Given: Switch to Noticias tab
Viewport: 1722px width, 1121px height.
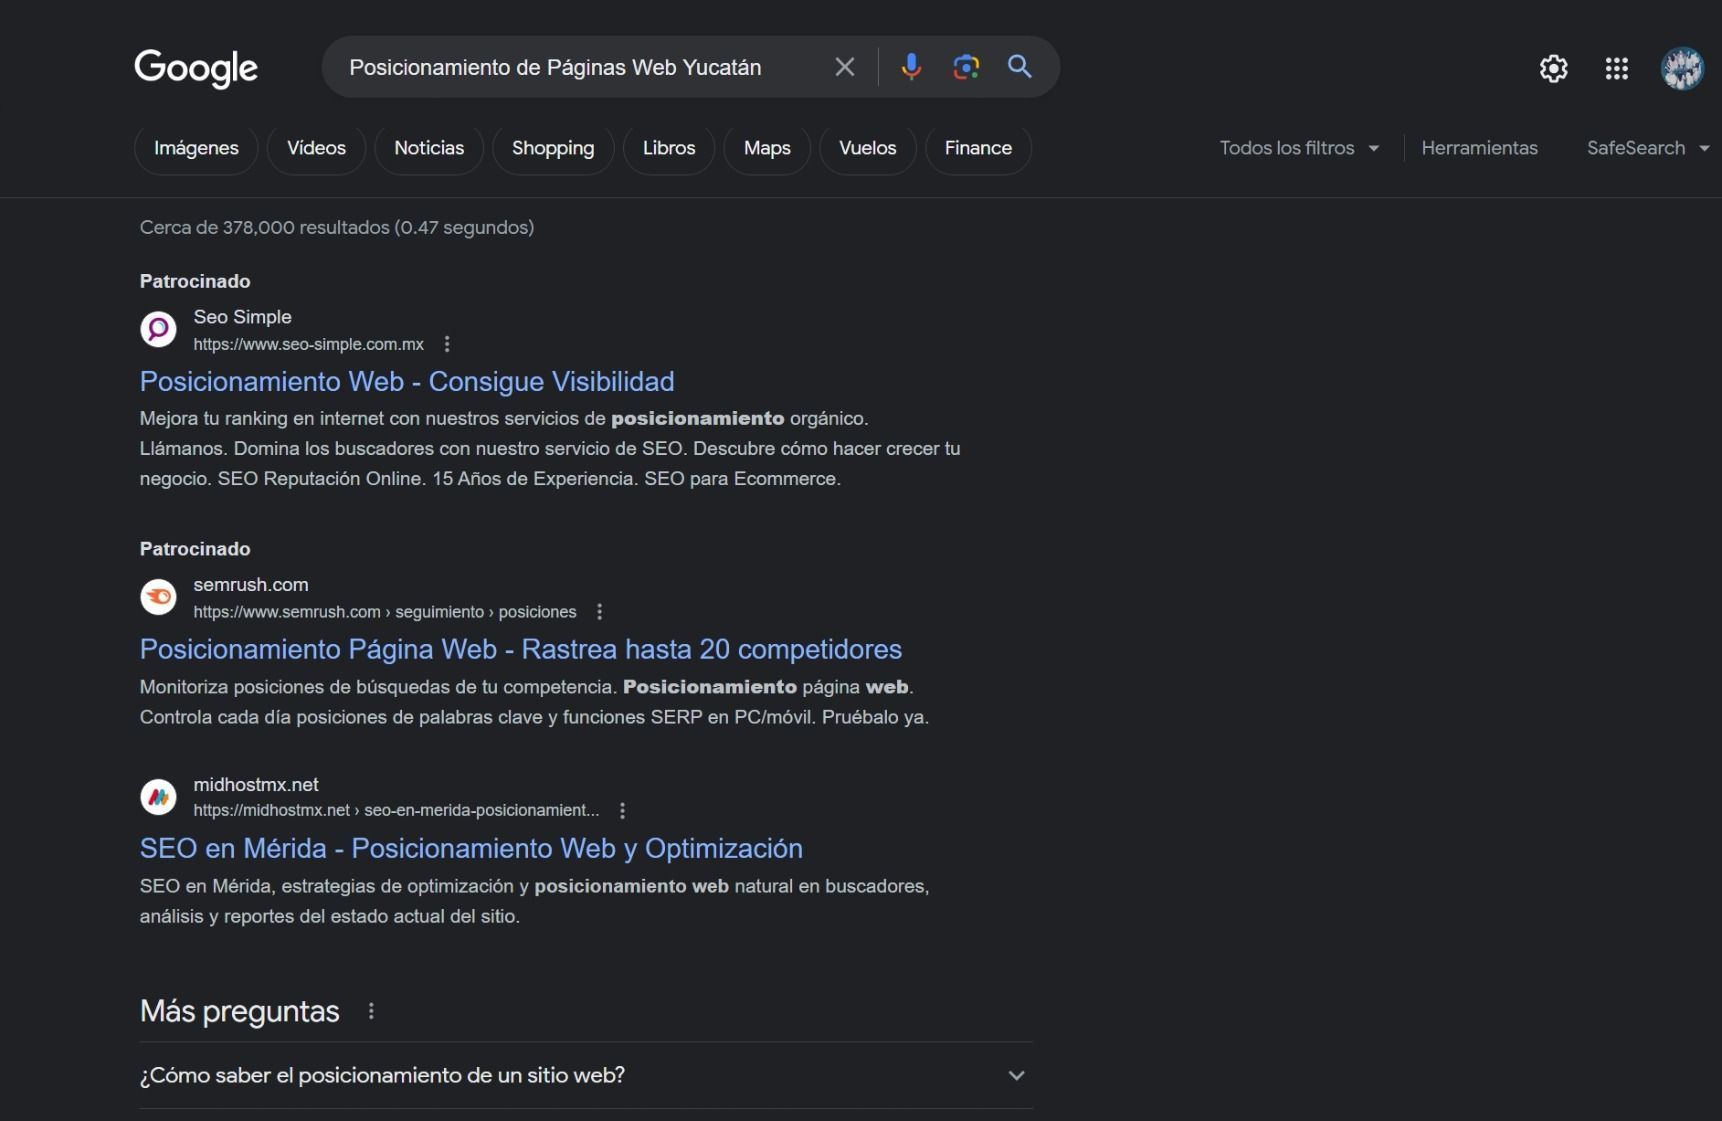Looking at the screenshot, I should [429, 148].
